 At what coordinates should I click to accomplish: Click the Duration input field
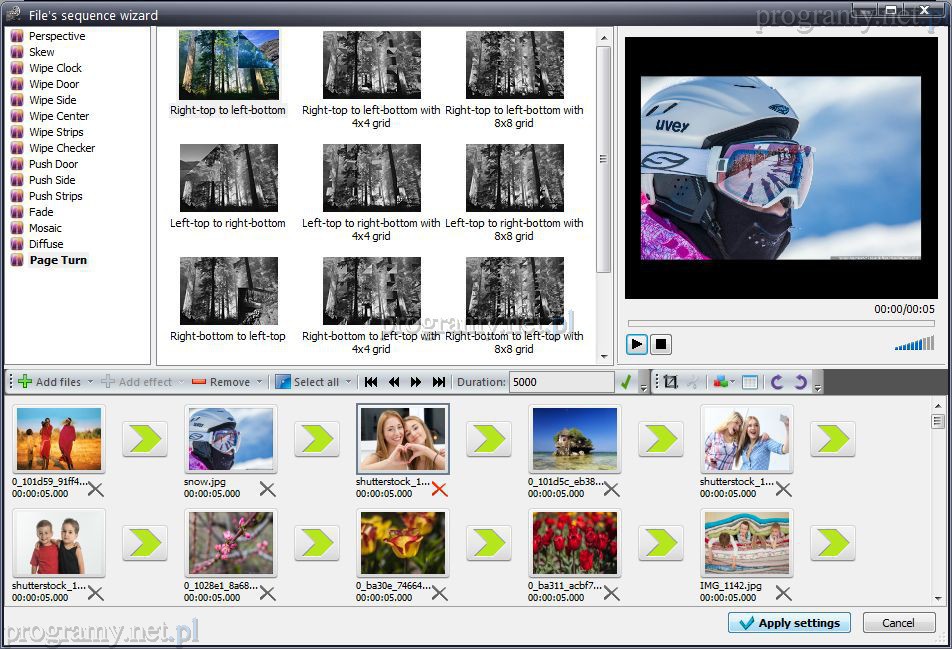click(x=560, y=382)
